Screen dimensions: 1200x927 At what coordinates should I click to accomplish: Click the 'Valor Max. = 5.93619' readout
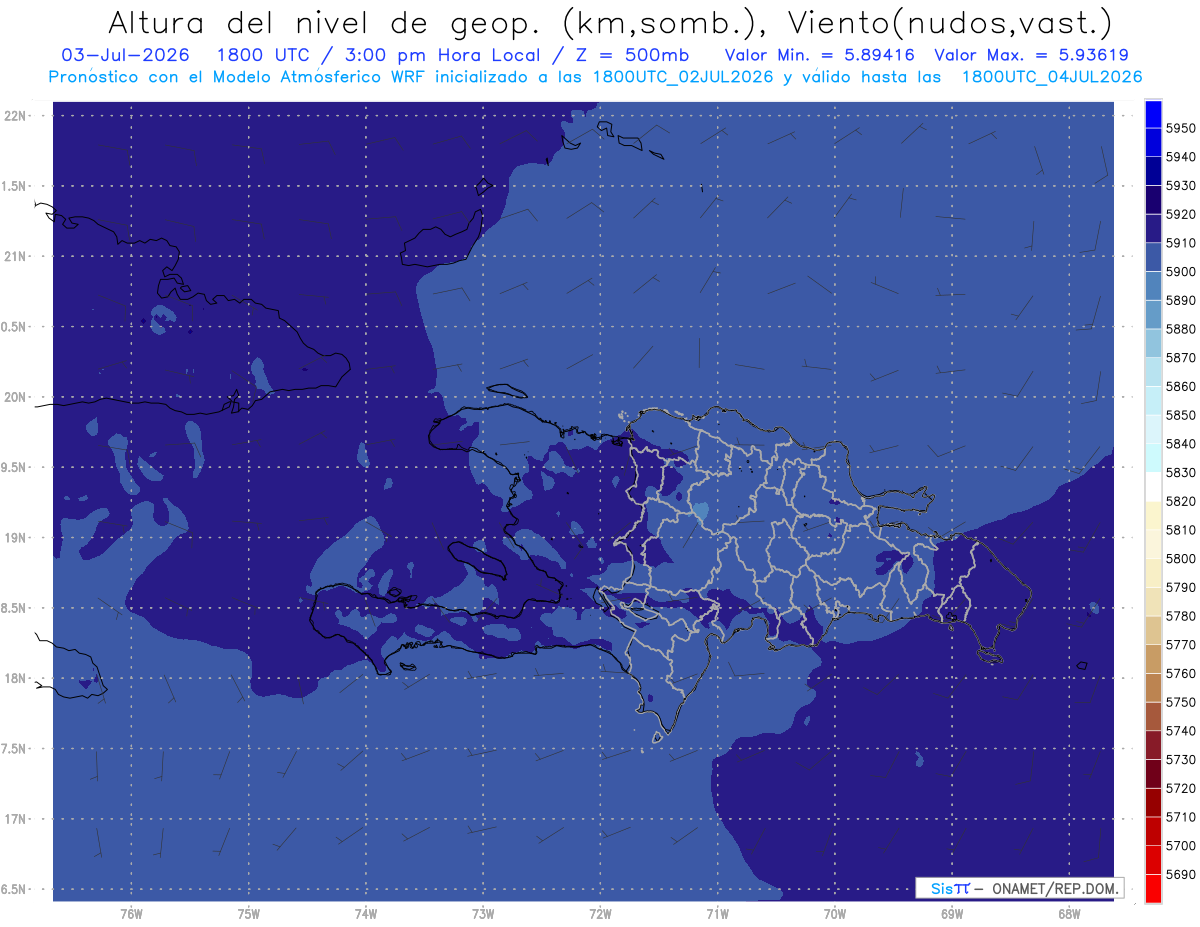click(x=1032, y=55)
